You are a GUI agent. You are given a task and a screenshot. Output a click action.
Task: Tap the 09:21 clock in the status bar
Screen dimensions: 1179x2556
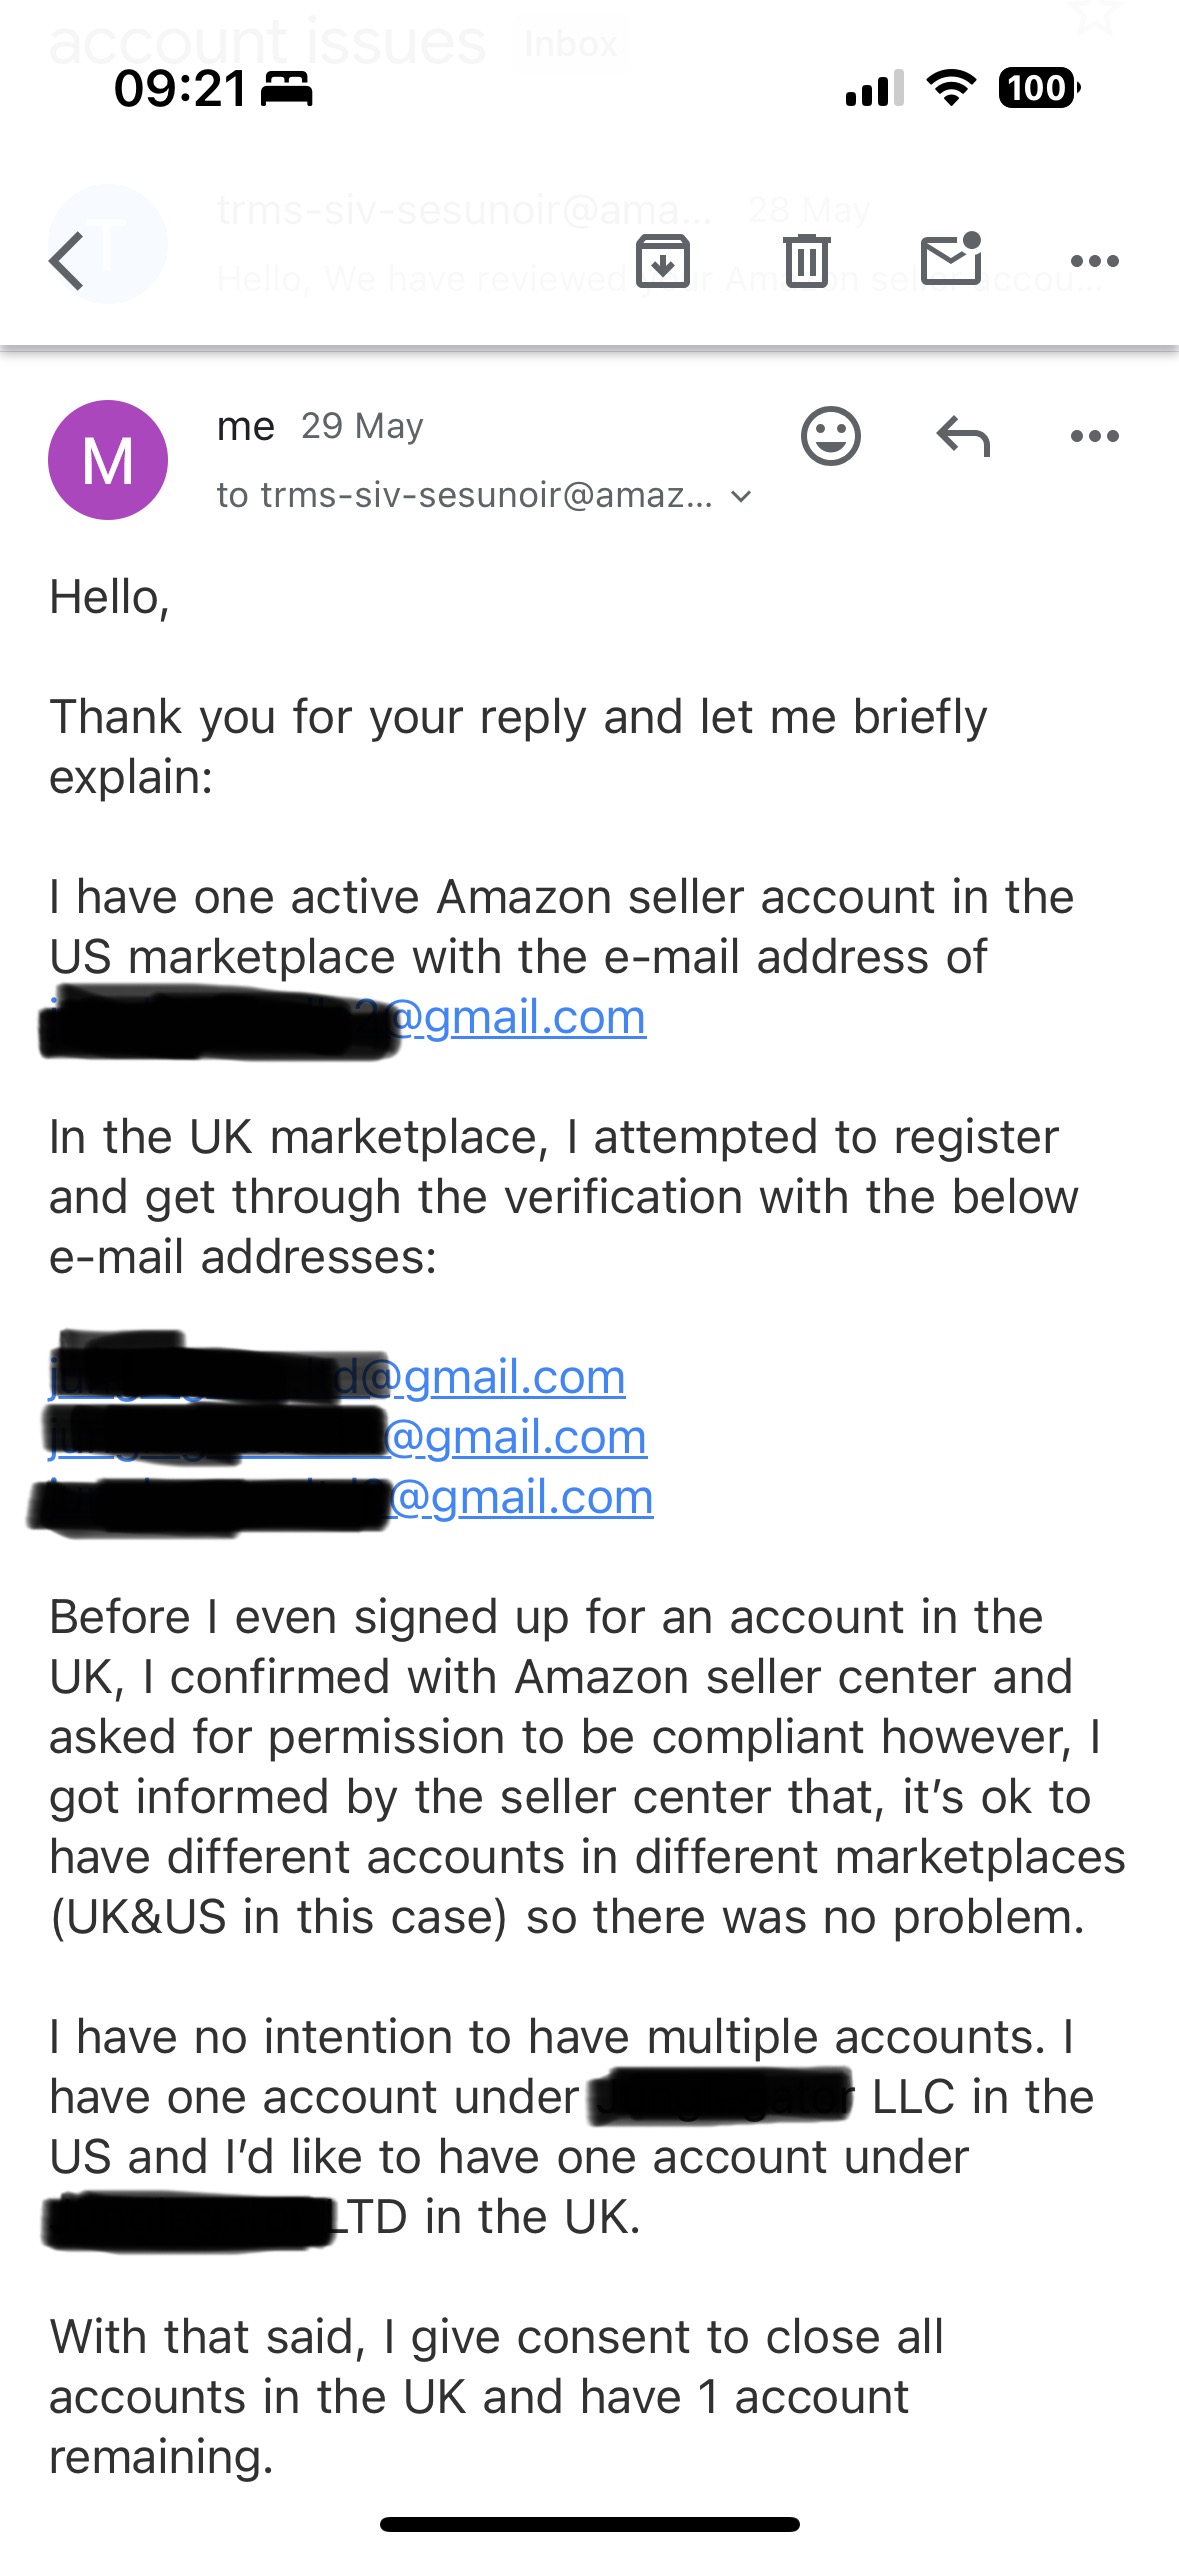(180, 89)
